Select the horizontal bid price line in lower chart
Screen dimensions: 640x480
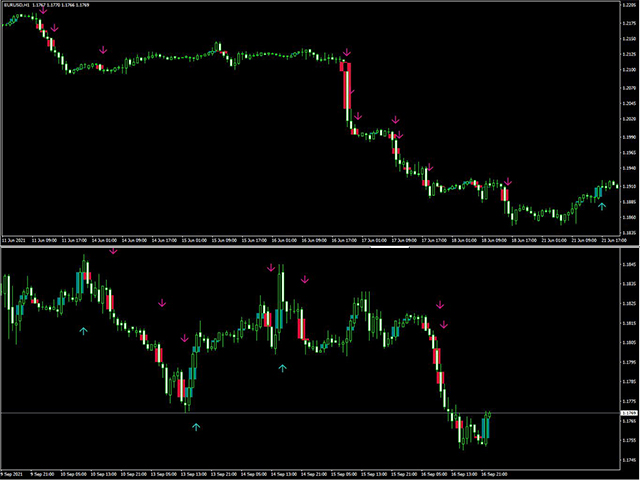[300, 413]
